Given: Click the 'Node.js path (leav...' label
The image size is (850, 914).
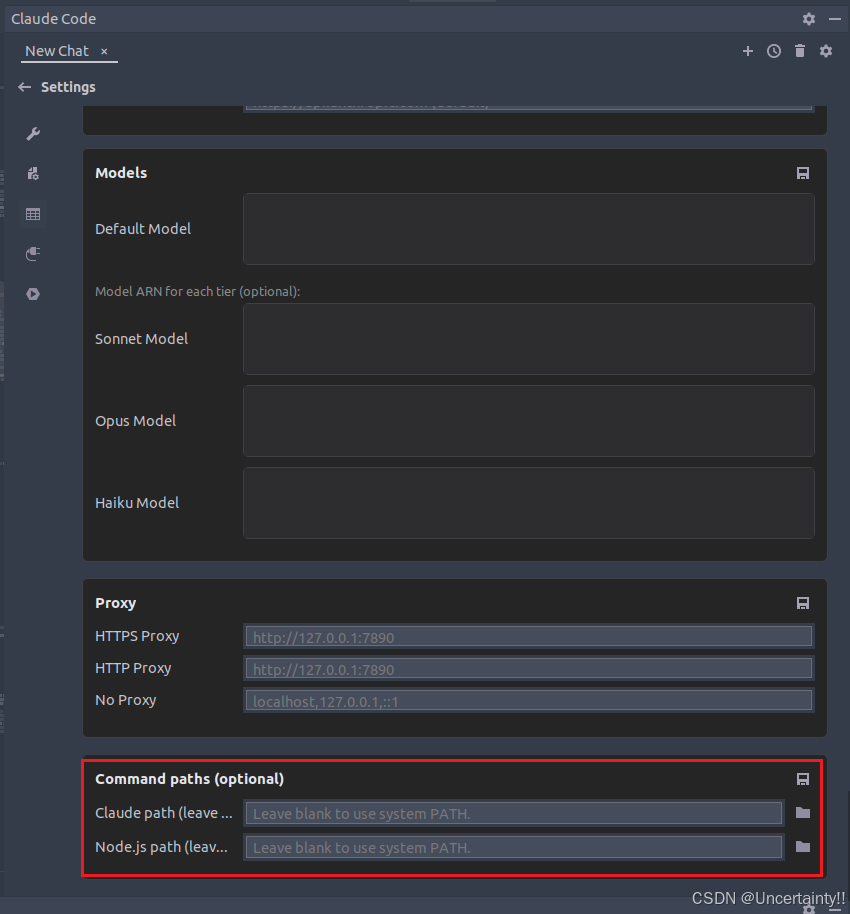Looking at the screenshot, I should 161,846.
